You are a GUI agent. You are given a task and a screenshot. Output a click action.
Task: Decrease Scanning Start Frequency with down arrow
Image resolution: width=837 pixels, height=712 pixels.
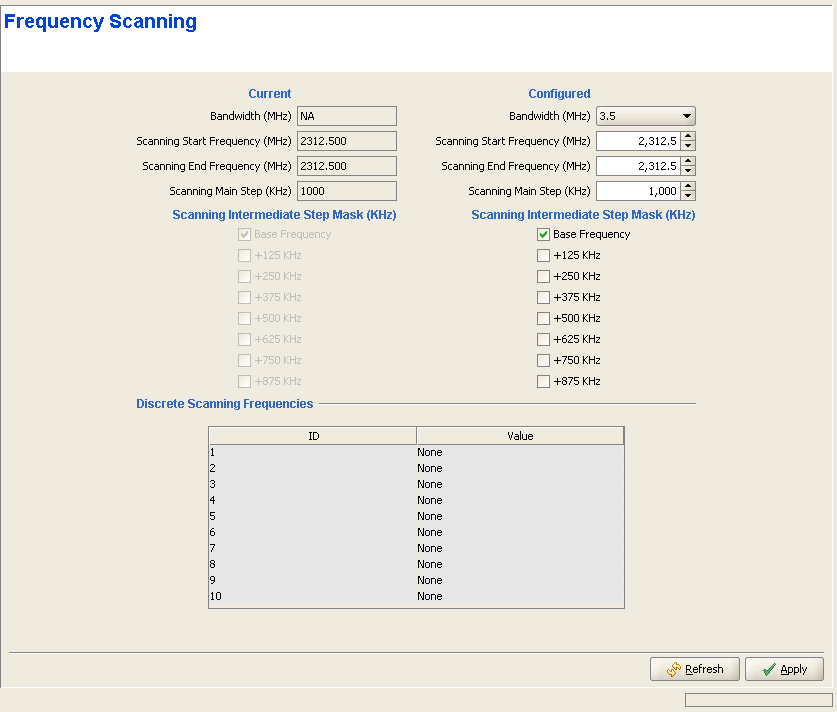688,146
